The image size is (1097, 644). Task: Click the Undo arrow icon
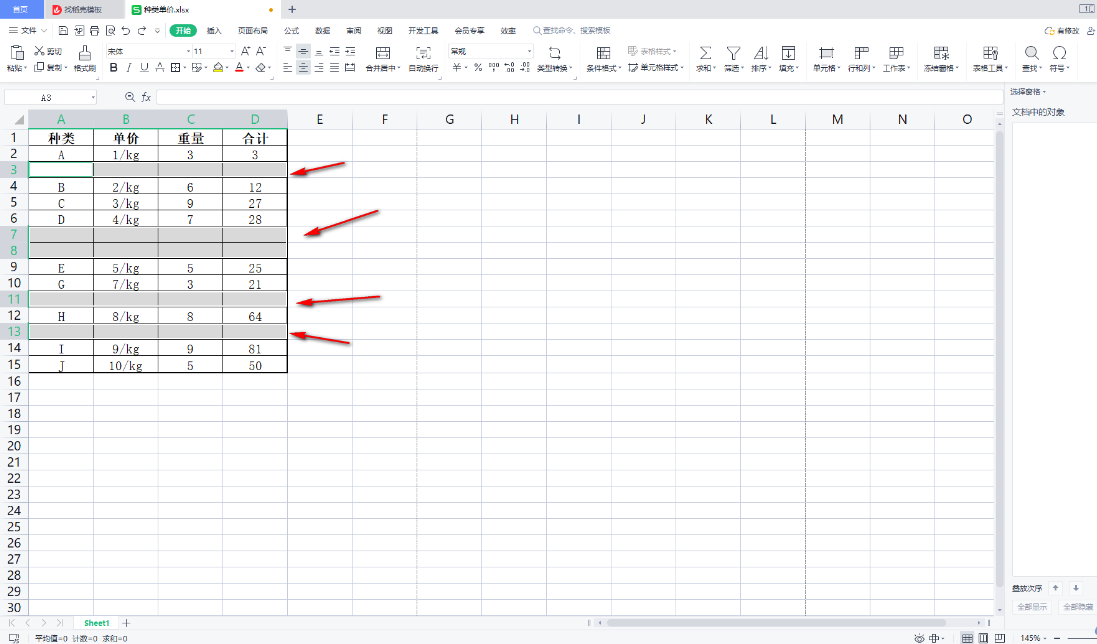pos(126,31)
